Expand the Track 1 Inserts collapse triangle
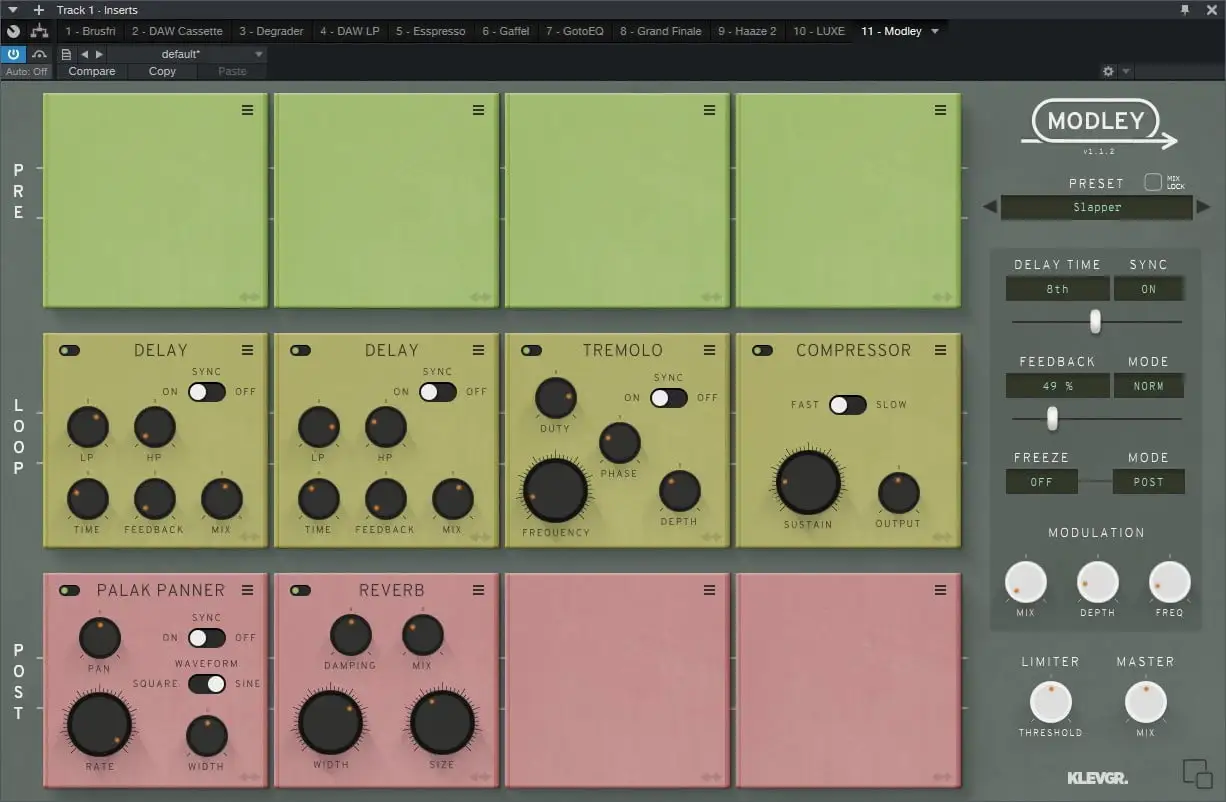The height and width of the screenshot is (802, 1226). coord(12,9)
